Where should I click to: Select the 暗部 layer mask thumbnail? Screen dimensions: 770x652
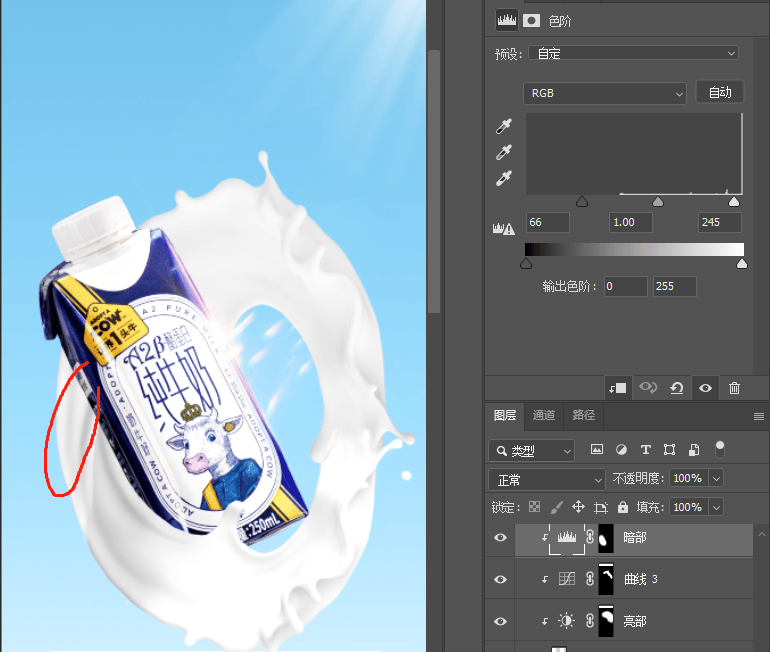point(606,538)
